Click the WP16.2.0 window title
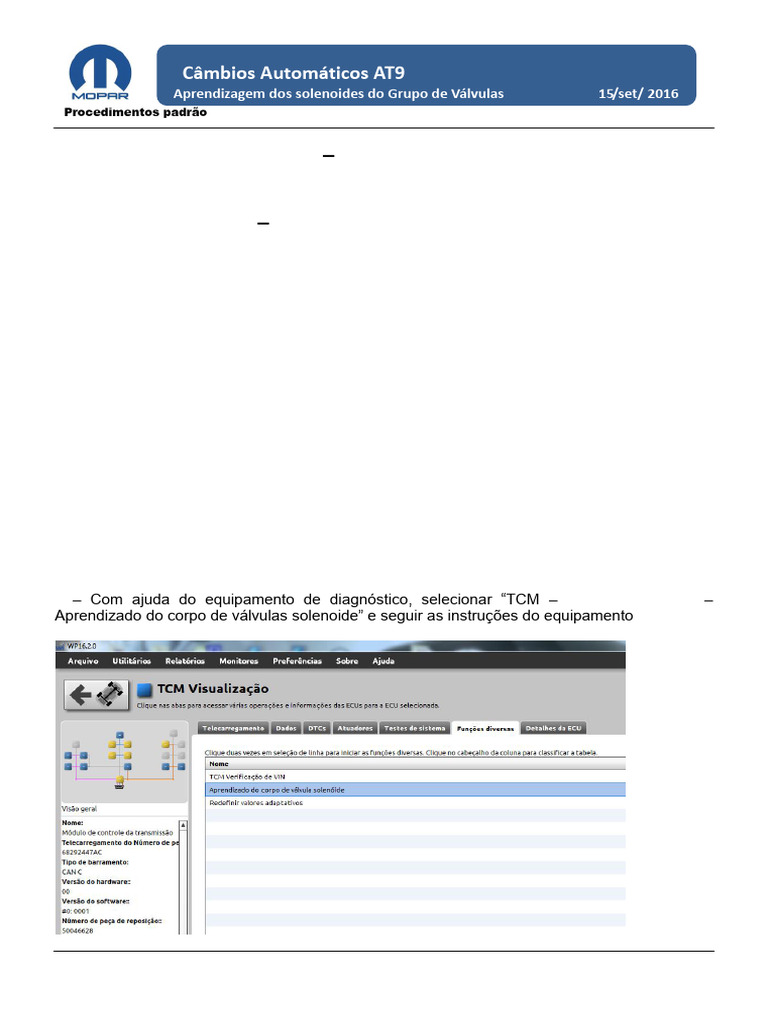The height and width of the screenshot is (1024, 768). pos(82,646)
